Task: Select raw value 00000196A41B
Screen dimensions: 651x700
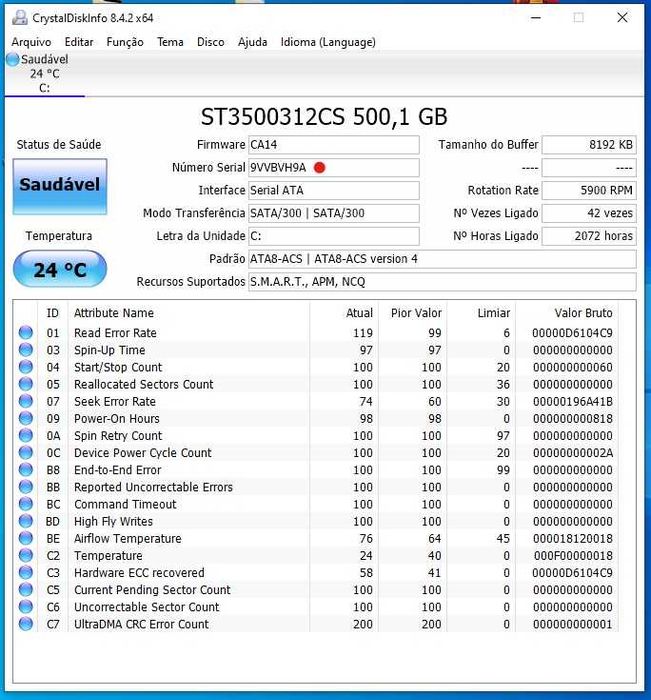Action: tap(573, 402)
